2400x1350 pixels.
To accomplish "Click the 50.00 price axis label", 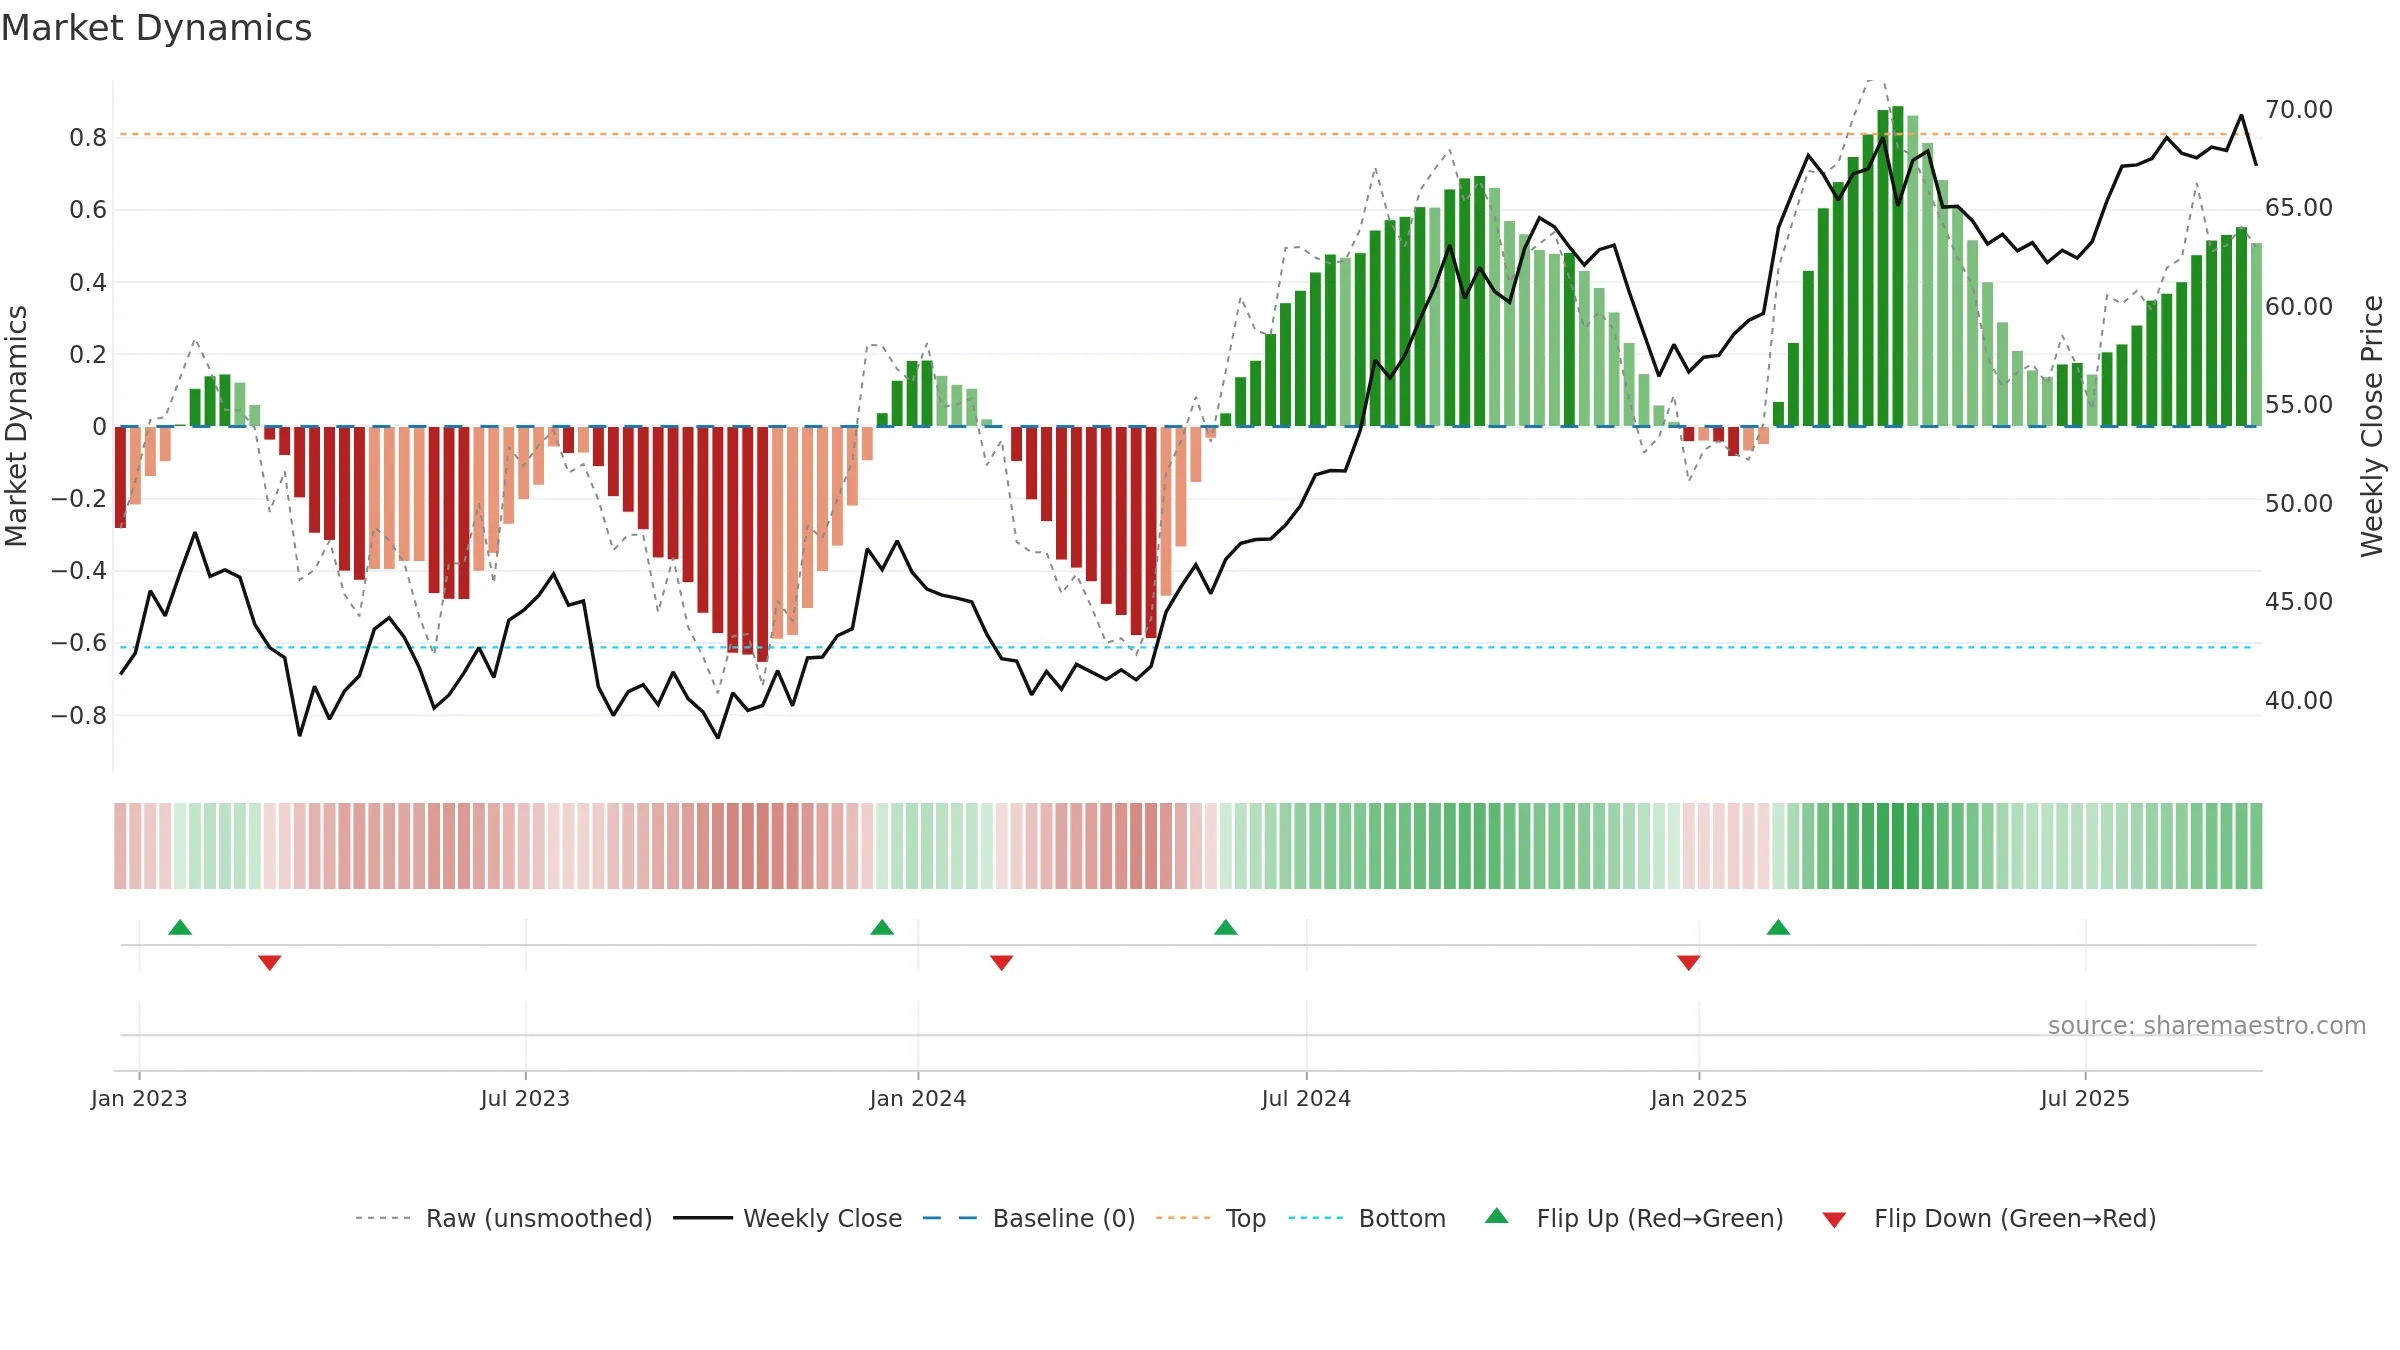I will pos(2299,504).
